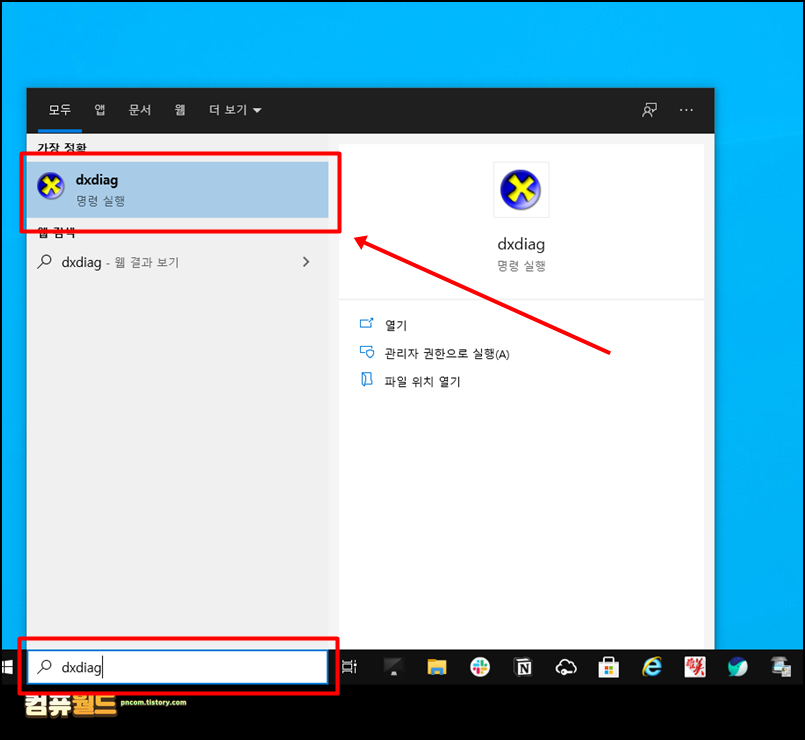Click the magnifier icon next to the dxdiag web result
The height and width of the screenshot is (740, 805).
[45, 261]
